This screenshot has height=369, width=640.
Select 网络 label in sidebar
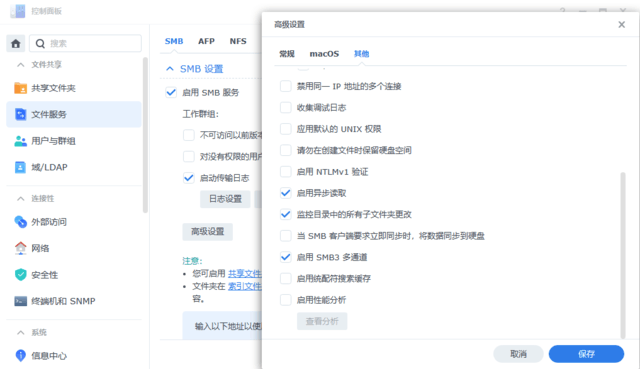pyautogui.click(x=40, y=248)
